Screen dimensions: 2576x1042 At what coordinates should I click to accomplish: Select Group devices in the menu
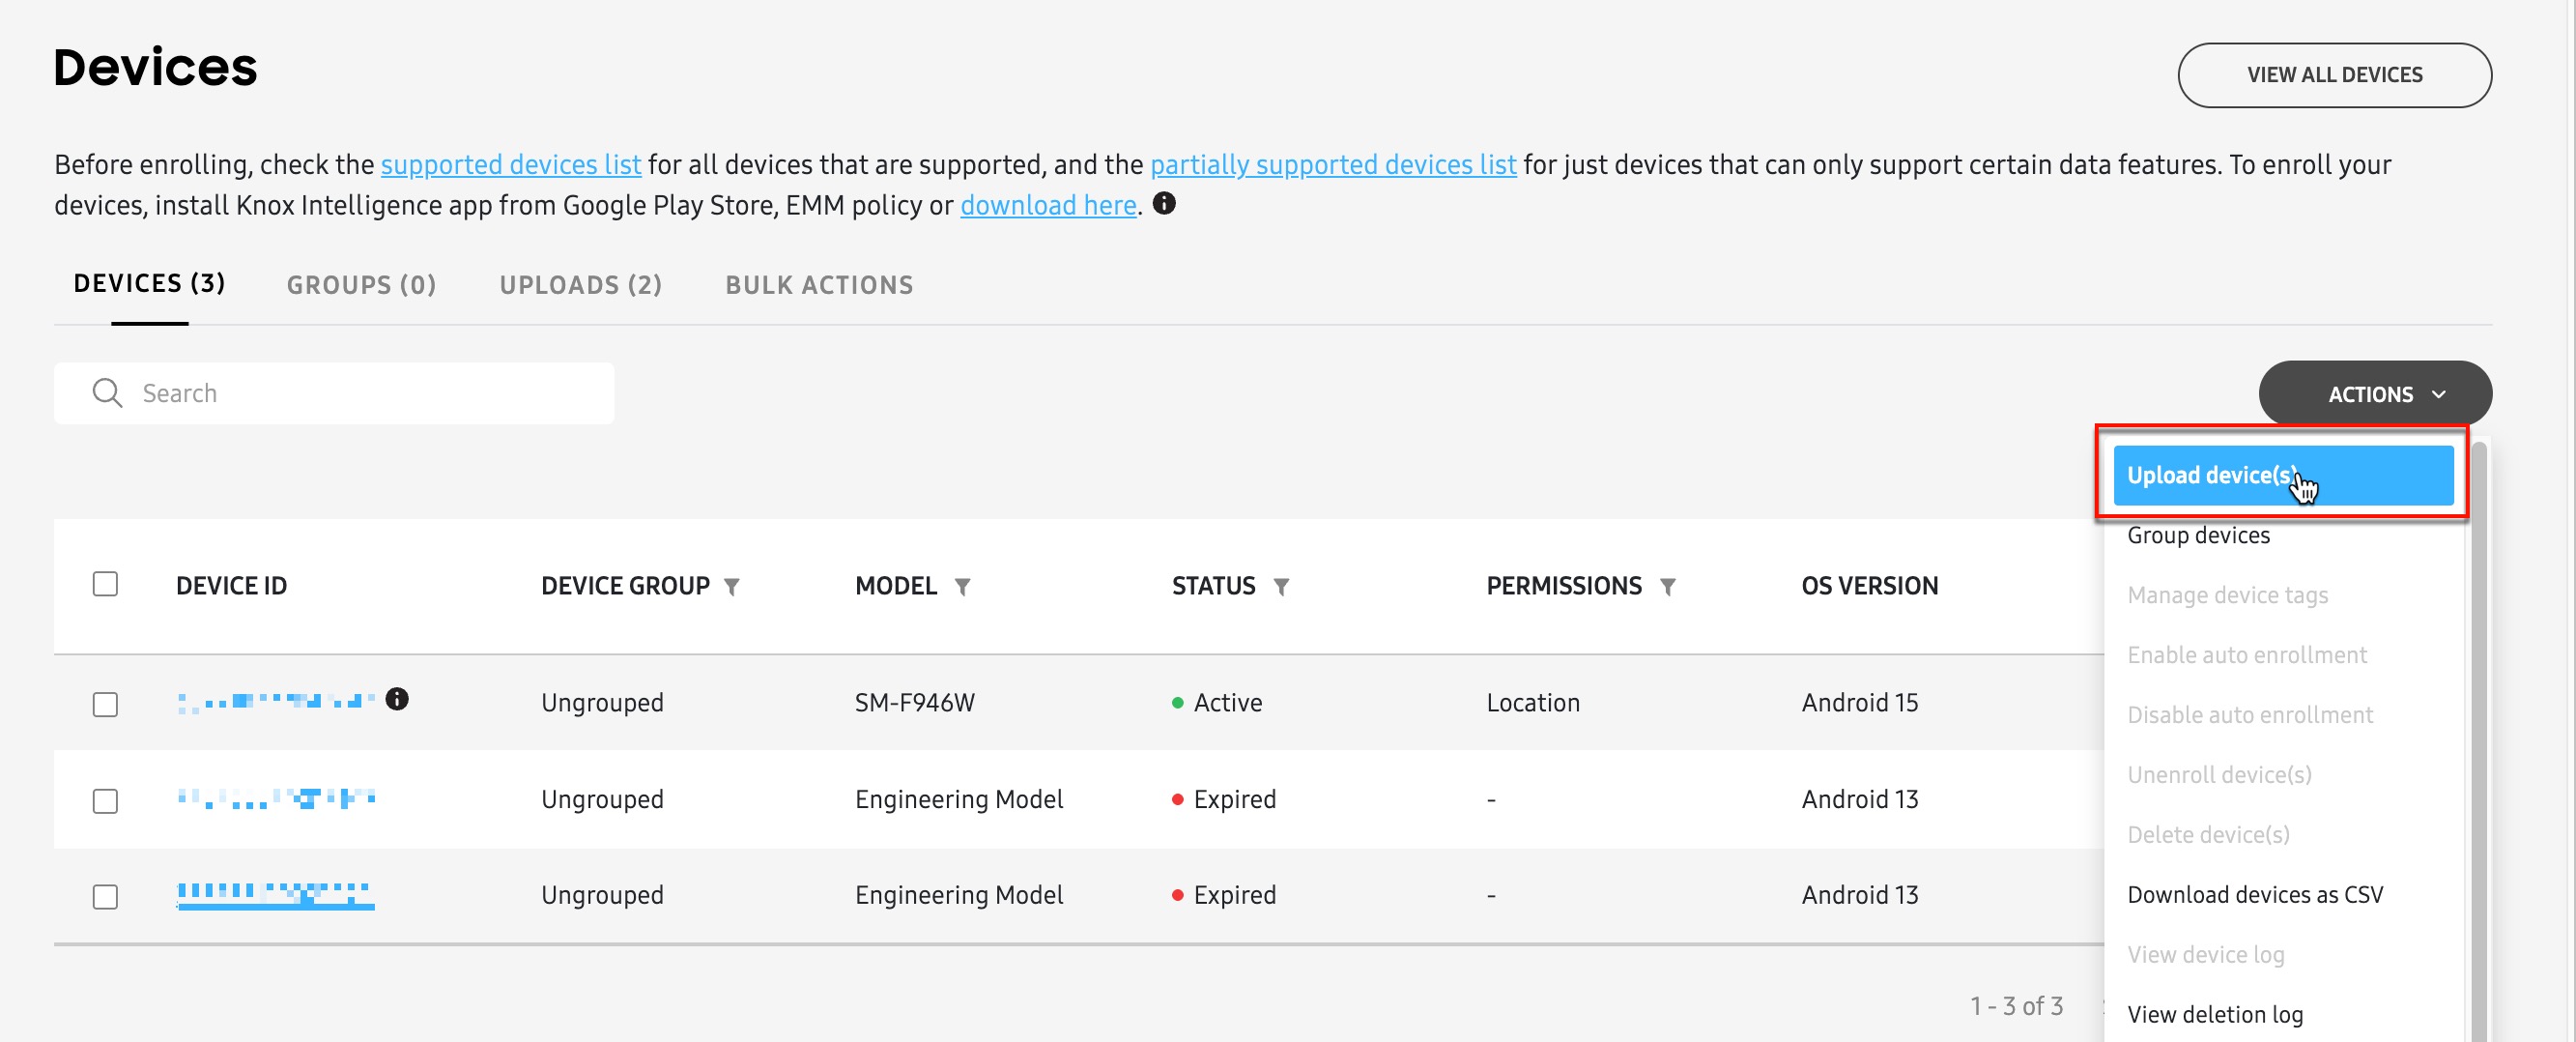click(2198, 536)
